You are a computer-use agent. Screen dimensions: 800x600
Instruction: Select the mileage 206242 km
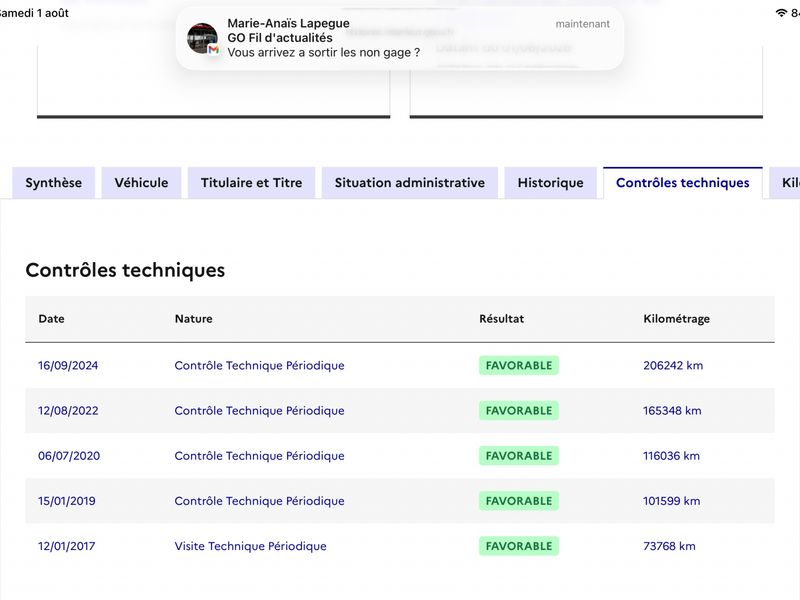click(x=673, y=365)
